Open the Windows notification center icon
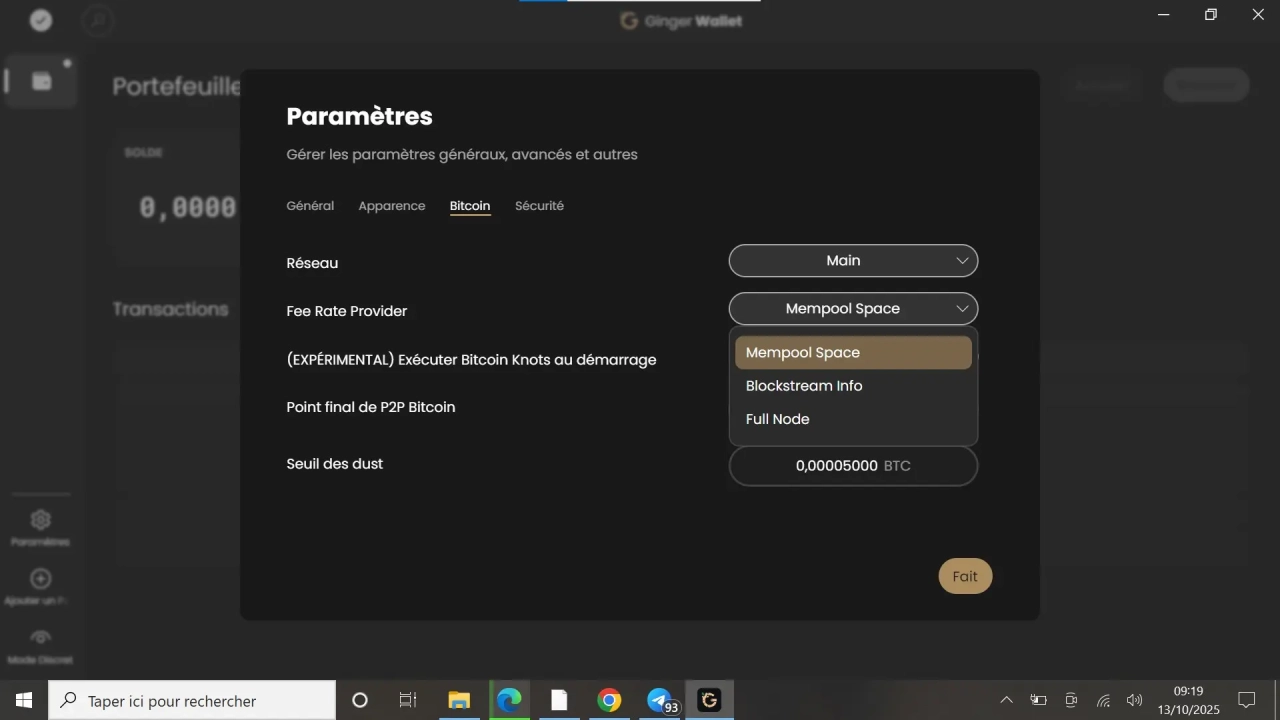Screen dimensions: 1280x720 (x=1247, y=700)
